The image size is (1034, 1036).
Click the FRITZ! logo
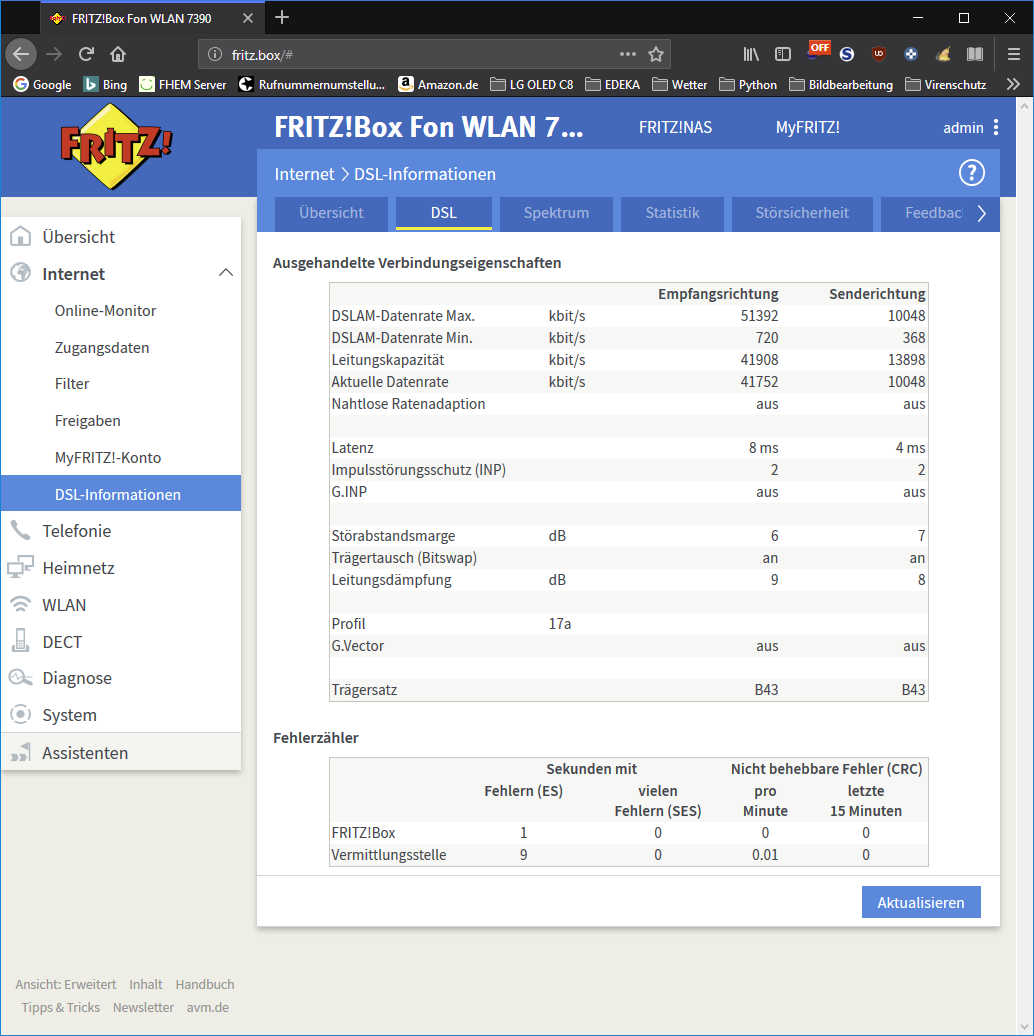click(116, 146)
